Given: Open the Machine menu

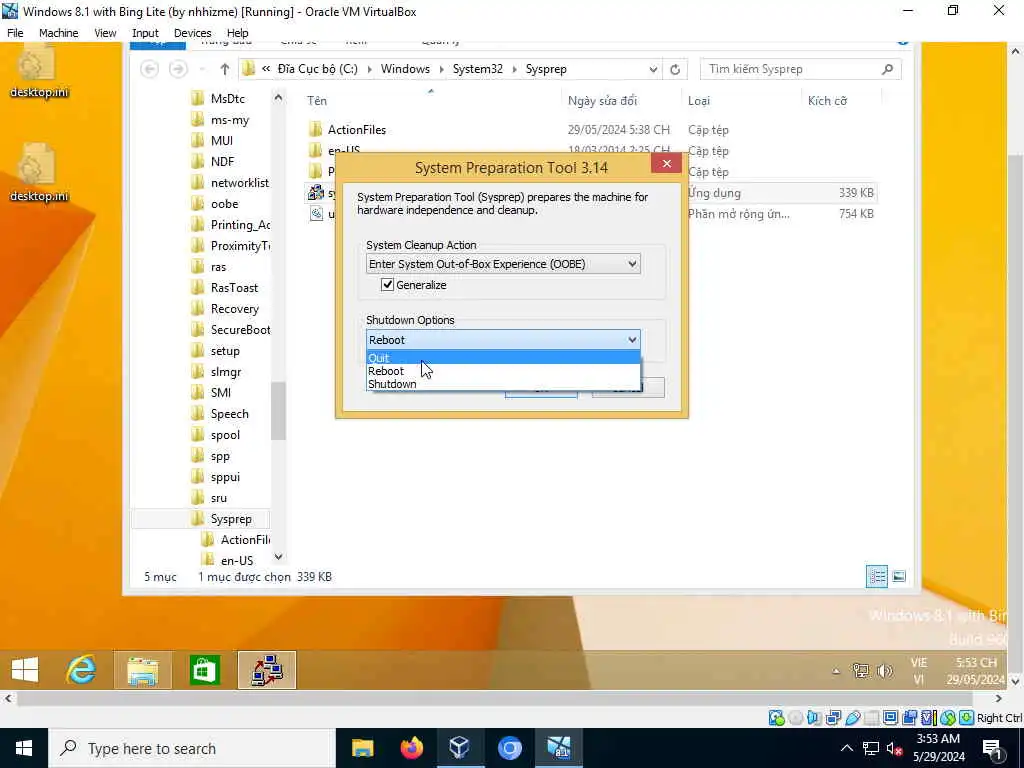Looking at the screenshot, I should click(x=59, y=33).
